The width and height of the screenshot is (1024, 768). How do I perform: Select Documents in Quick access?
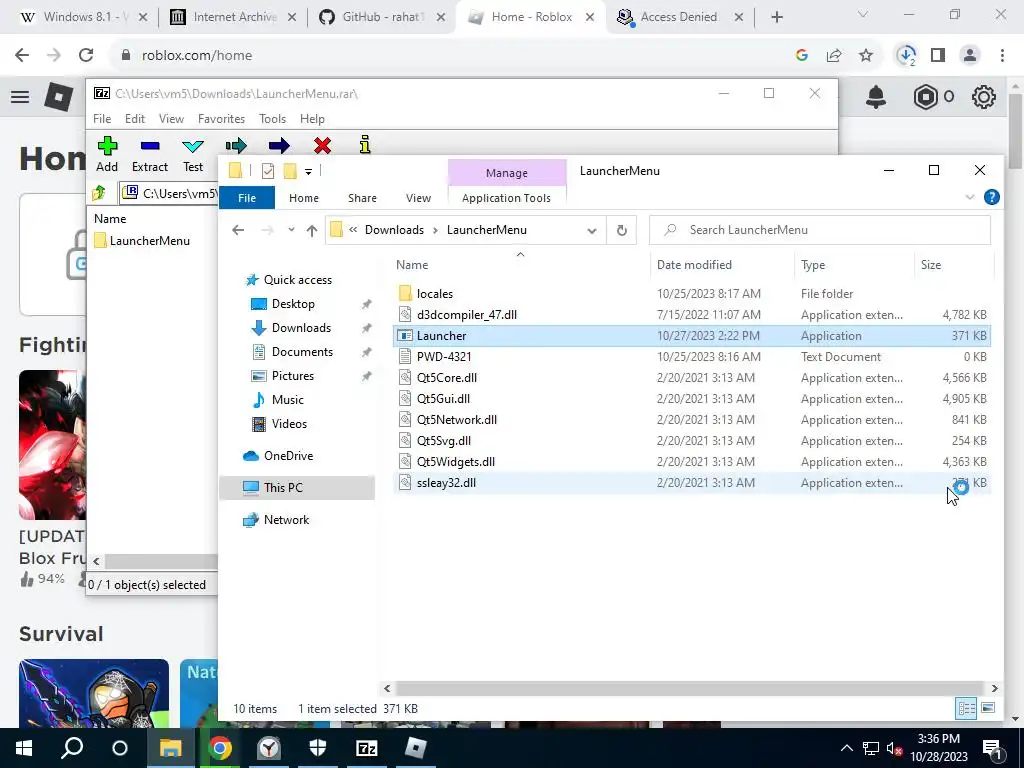[x=302, y=352]
